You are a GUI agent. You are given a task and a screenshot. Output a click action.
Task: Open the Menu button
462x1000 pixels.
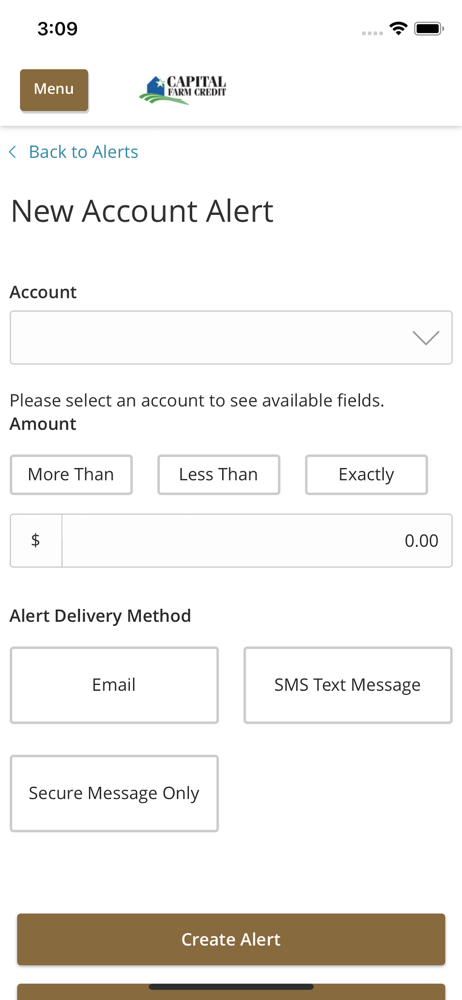[x=54, y=89]
